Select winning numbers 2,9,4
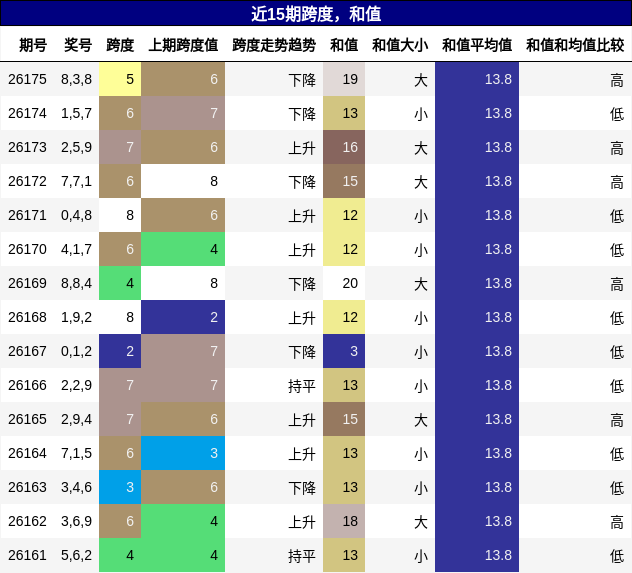 pyautogui.click(x=77, y=419)
